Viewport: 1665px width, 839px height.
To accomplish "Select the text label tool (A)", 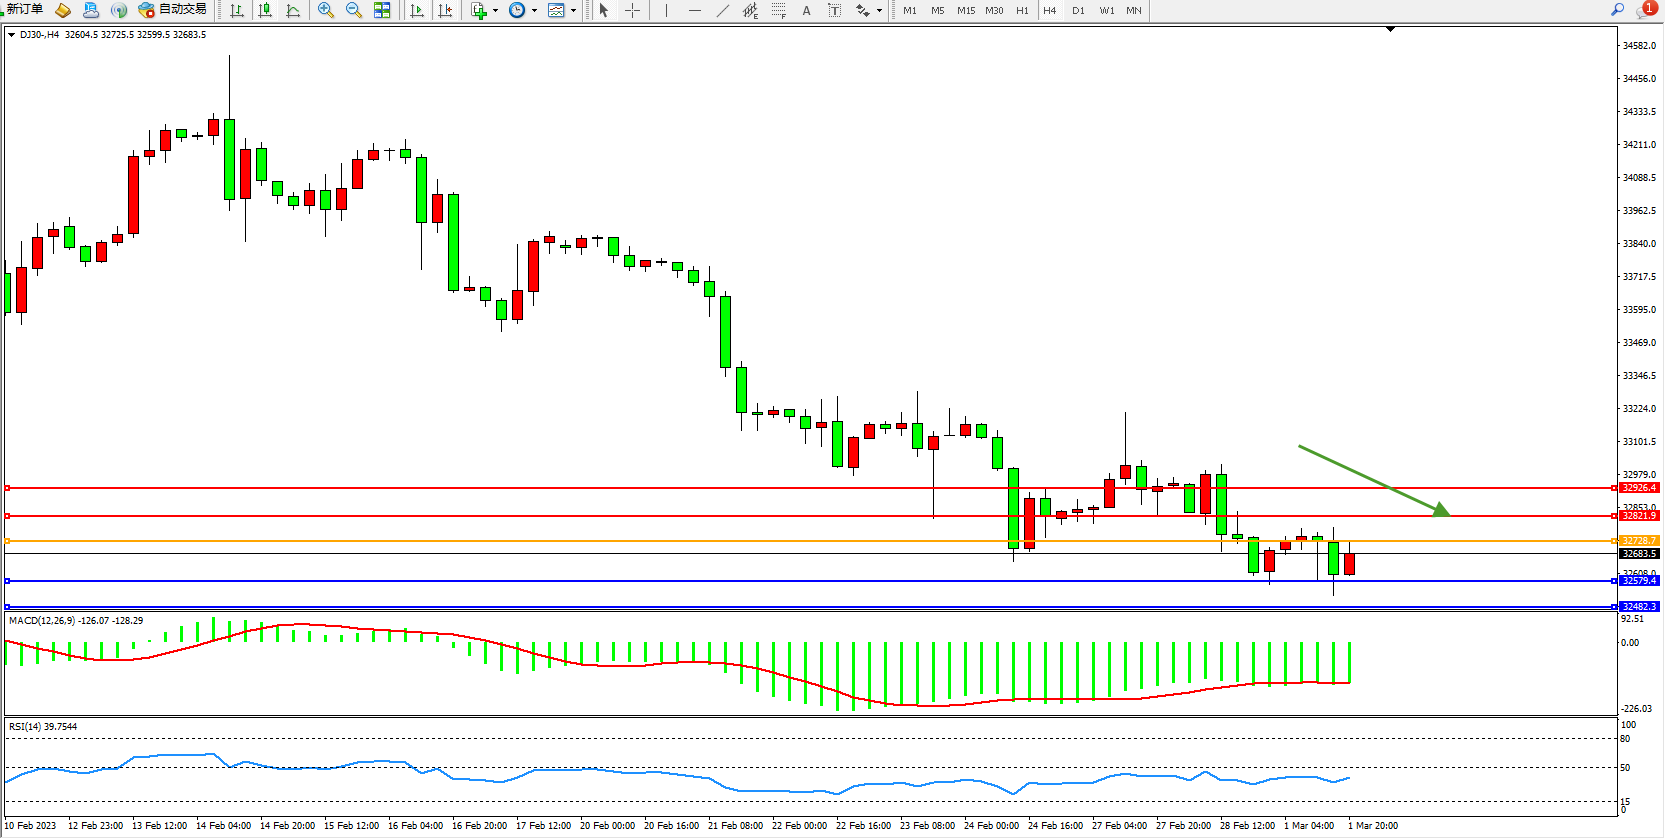I will [806, 10].
